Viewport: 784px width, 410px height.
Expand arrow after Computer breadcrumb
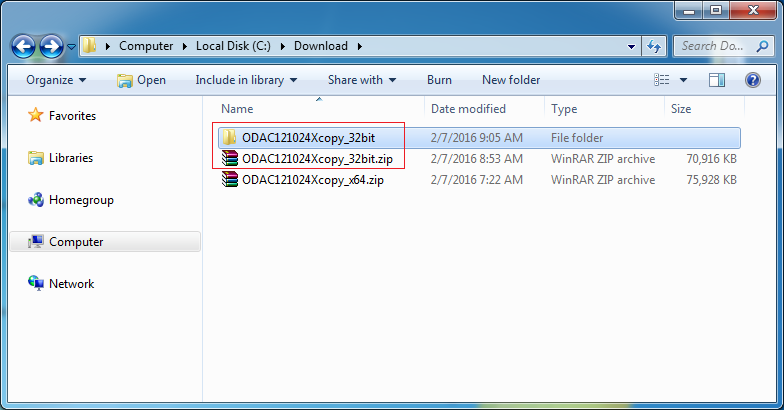[x=184, y=46]
